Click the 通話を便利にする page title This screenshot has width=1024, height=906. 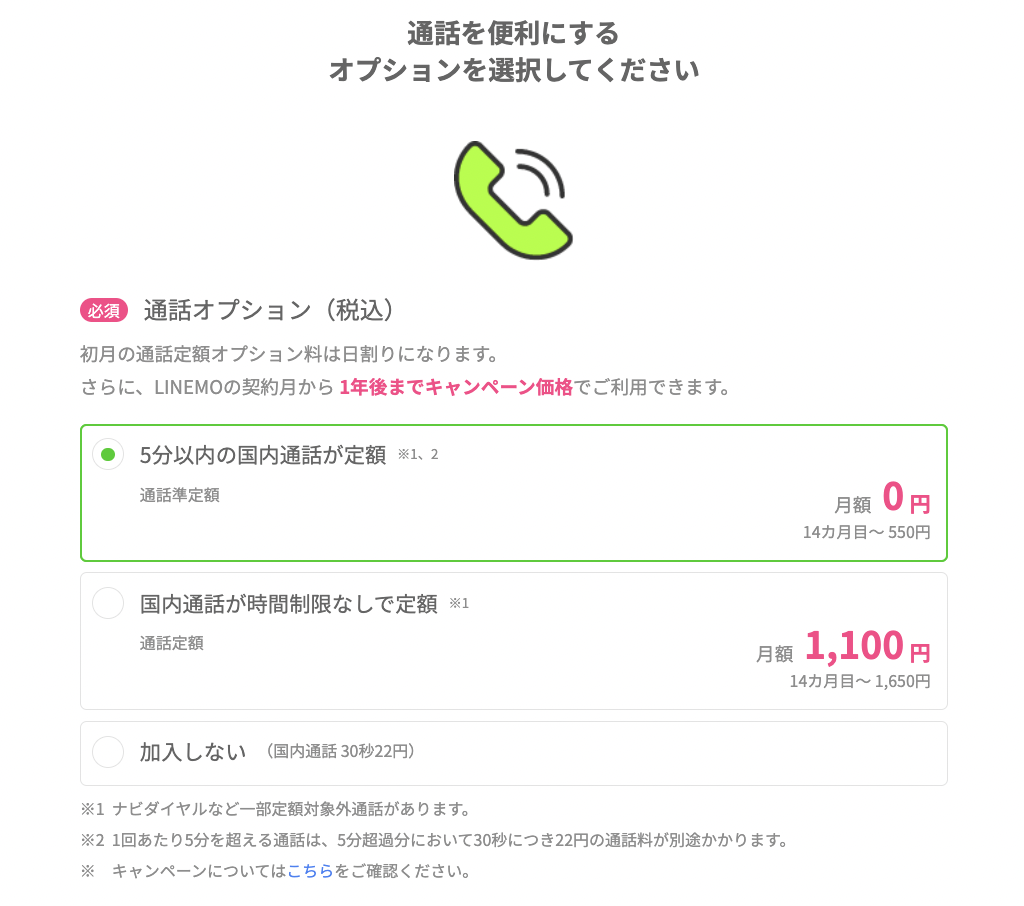click(x=512, y=33)
